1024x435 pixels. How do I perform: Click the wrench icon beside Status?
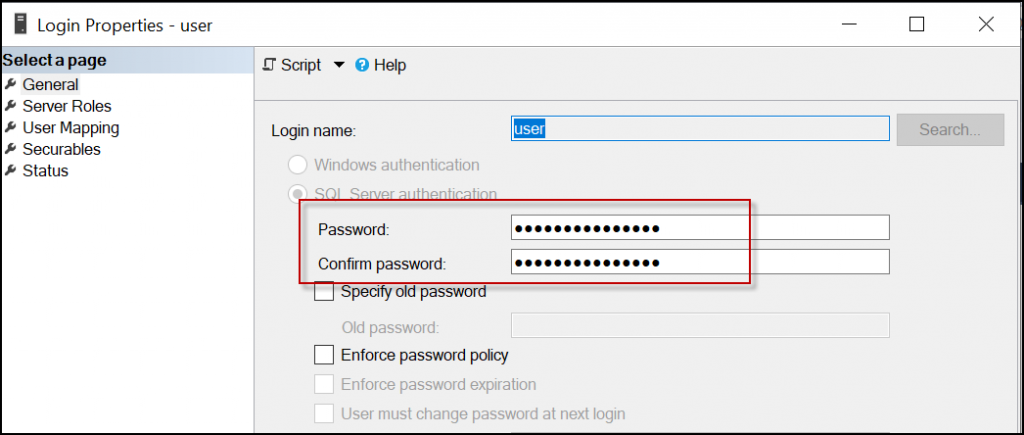(10, 170)
